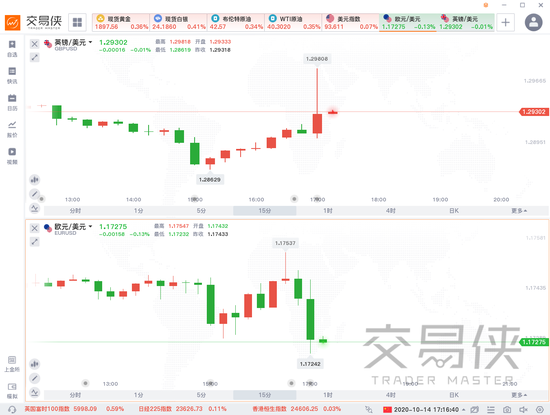Open the 视频 video sidebar item
The height and width of the screenshot is (415, 550).
pos(12,156)
